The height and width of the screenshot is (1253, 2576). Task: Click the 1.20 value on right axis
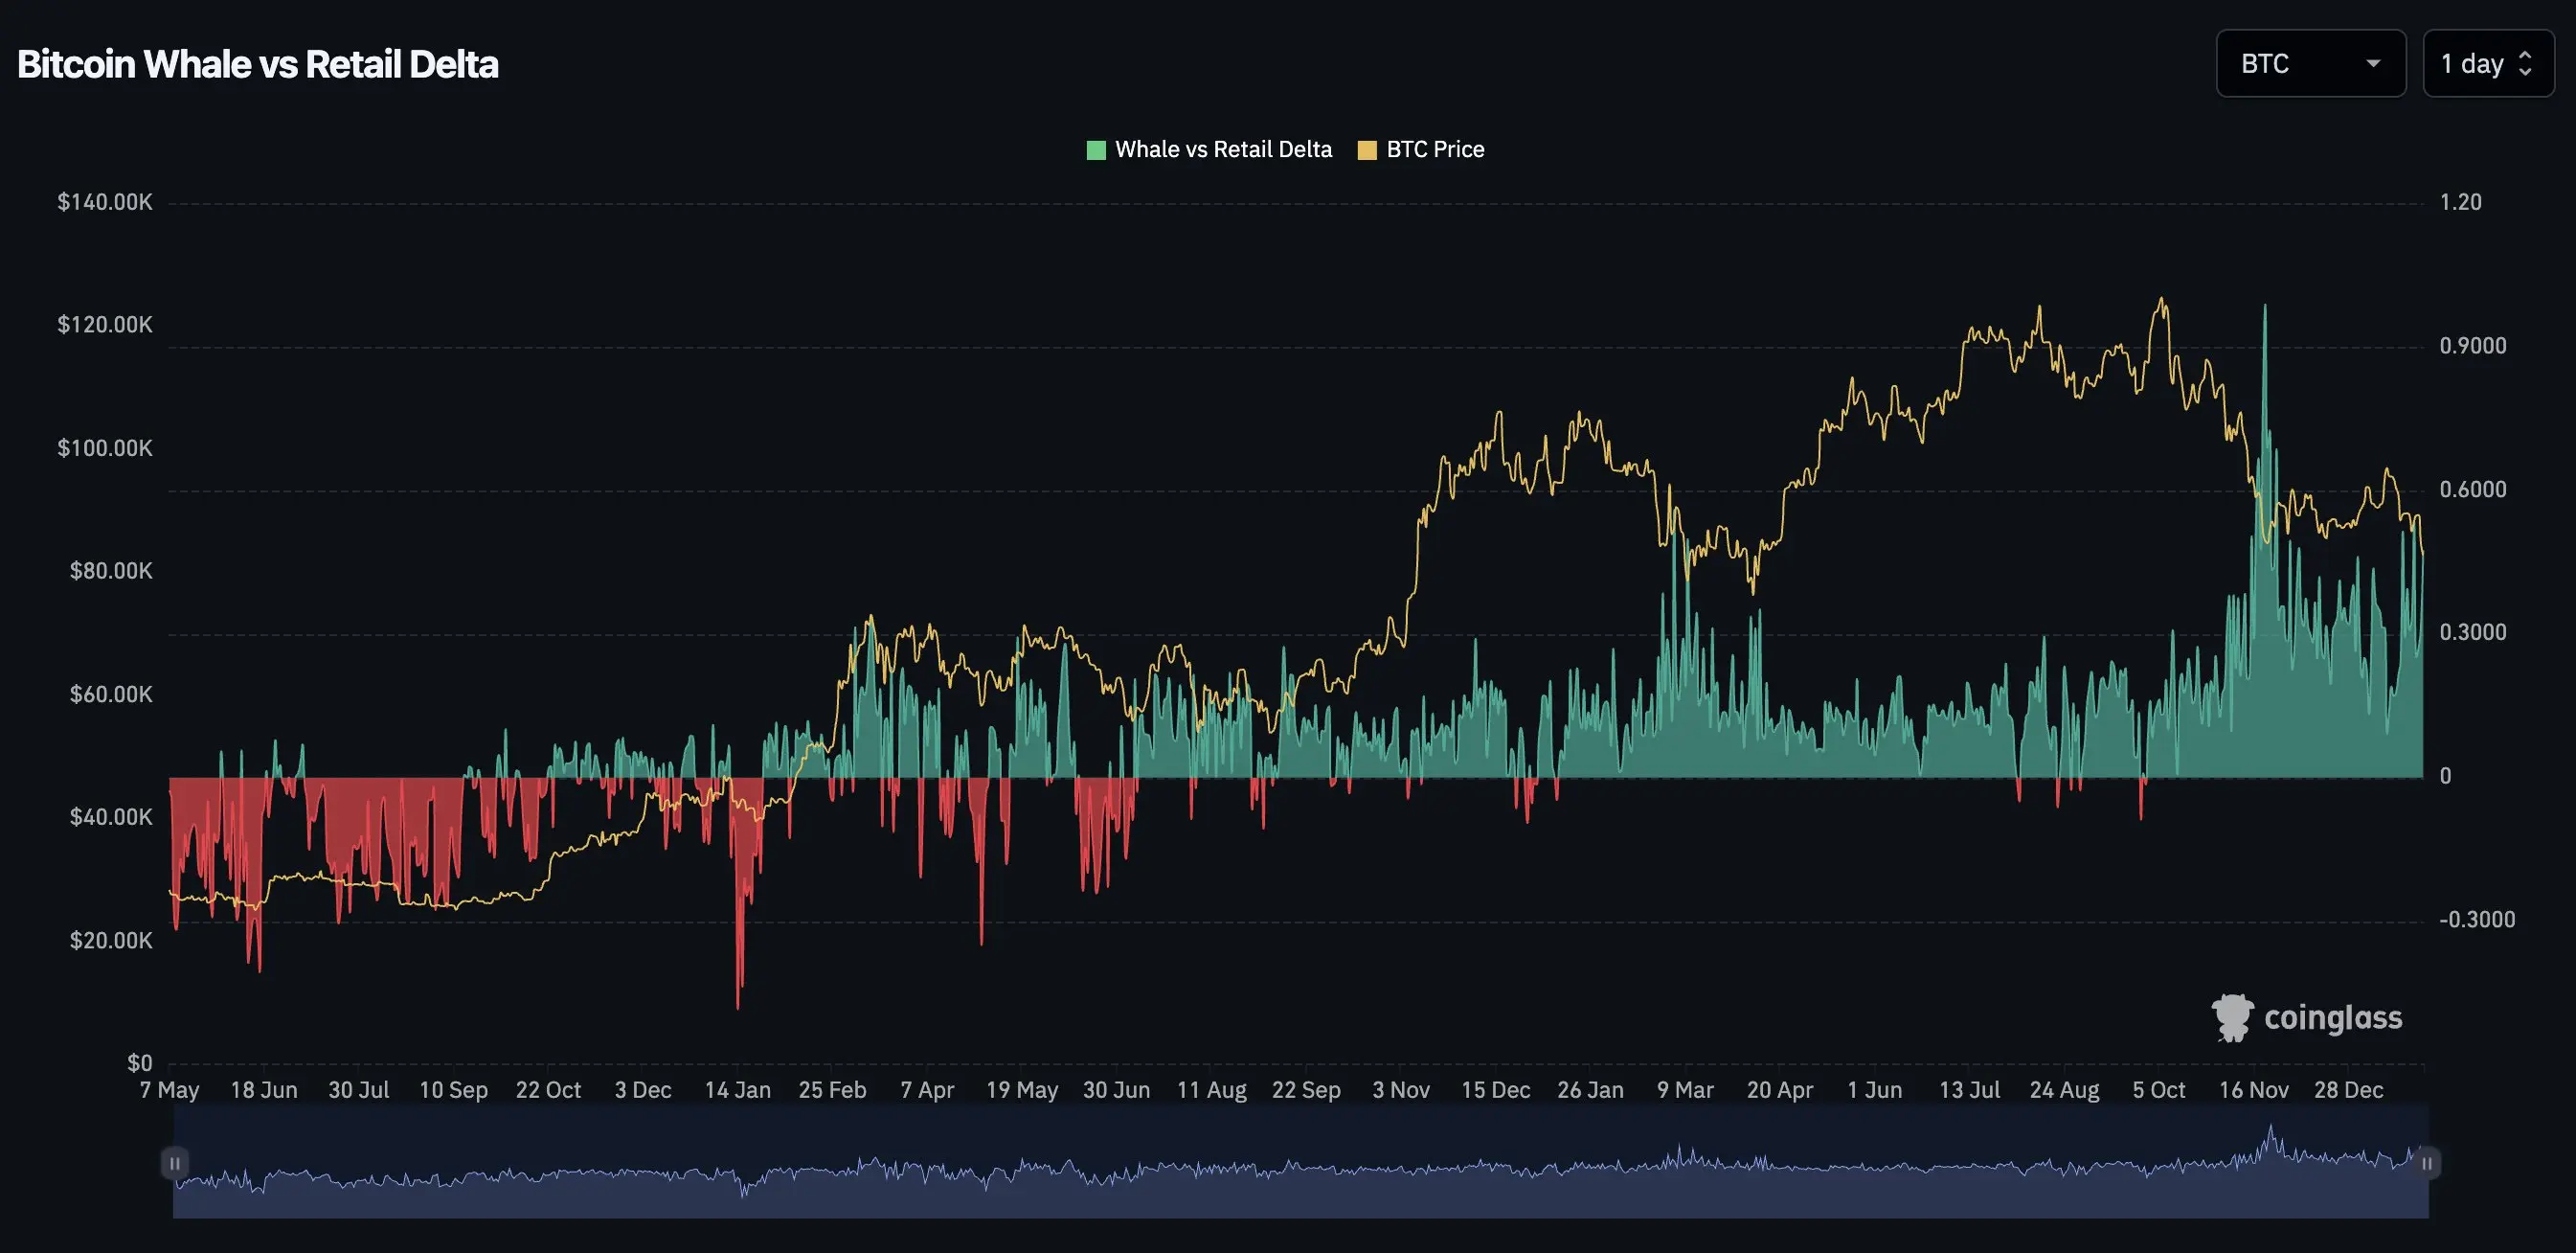(x=2460, y=203)
